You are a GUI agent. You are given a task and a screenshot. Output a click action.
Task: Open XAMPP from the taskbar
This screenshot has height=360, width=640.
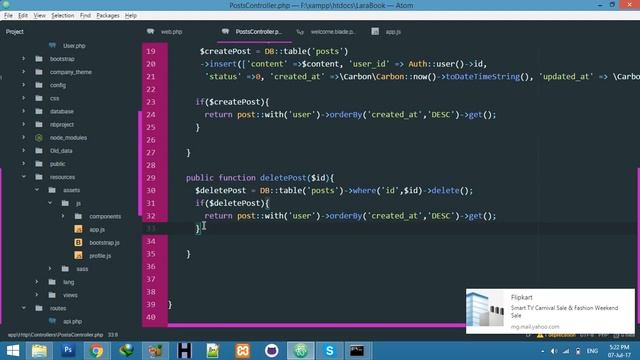pyautogui.click(x=242, y=351)
